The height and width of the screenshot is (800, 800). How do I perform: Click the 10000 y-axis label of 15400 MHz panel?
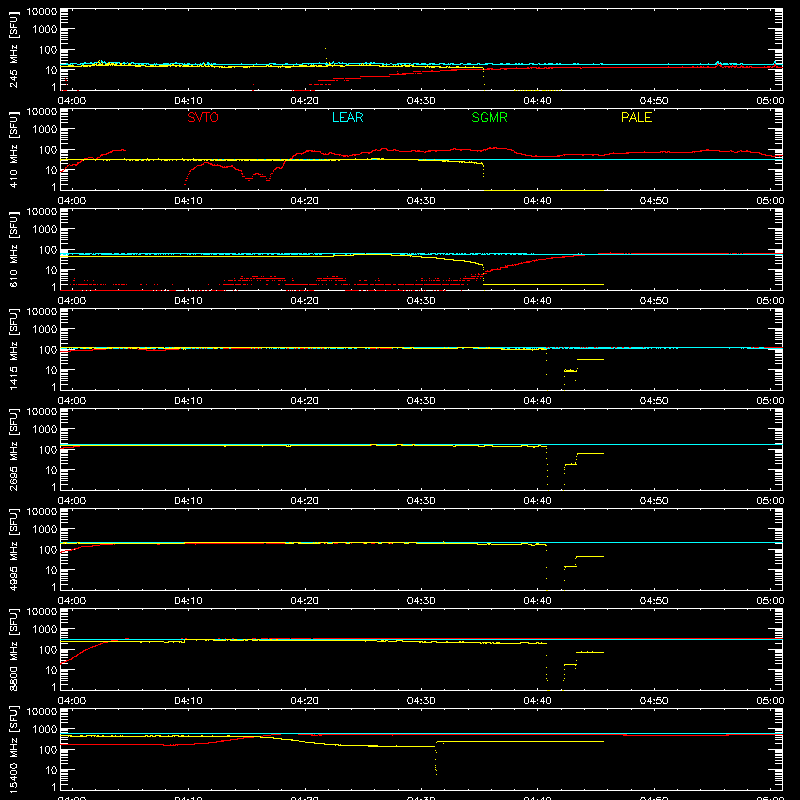click(x=42, y=712)
